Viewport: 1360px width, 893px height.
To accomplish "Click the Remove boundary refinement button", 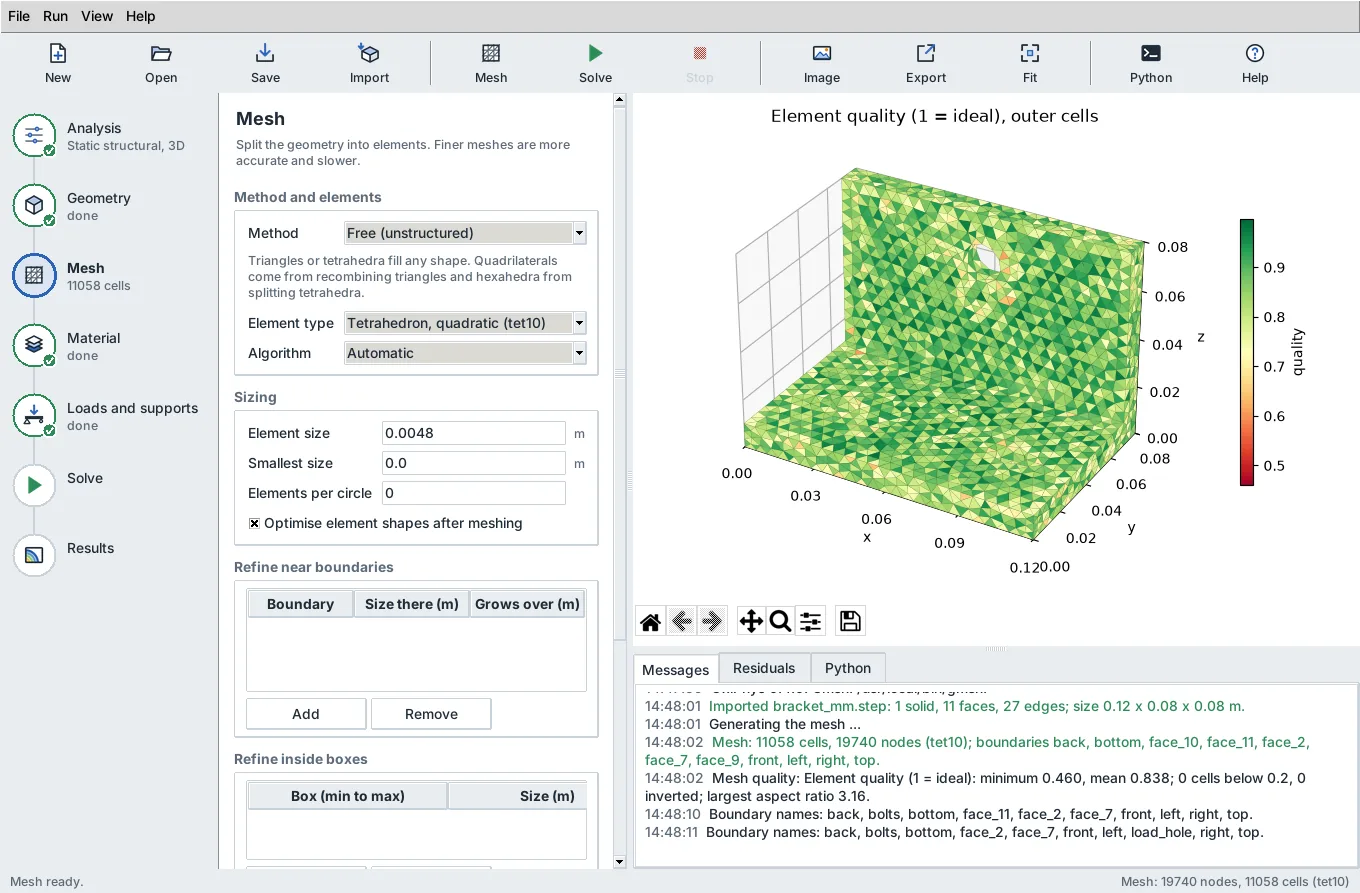I will click(x=431, y=714).
